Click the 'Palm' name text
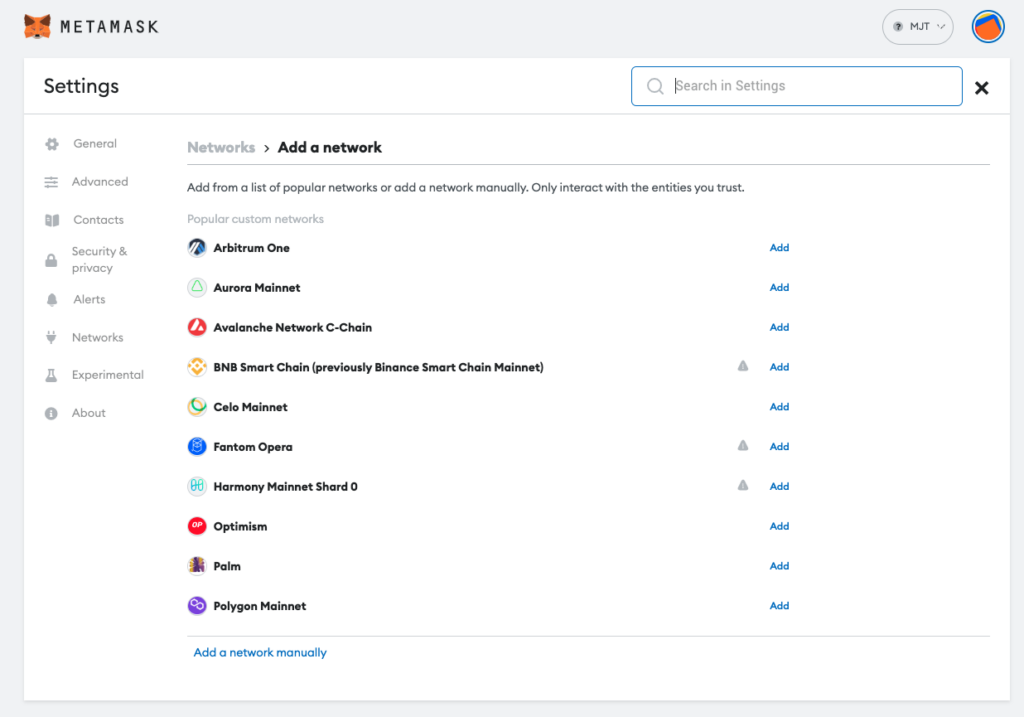The image size is (1024, 717). pyautogui.click(x=227, y=567)
